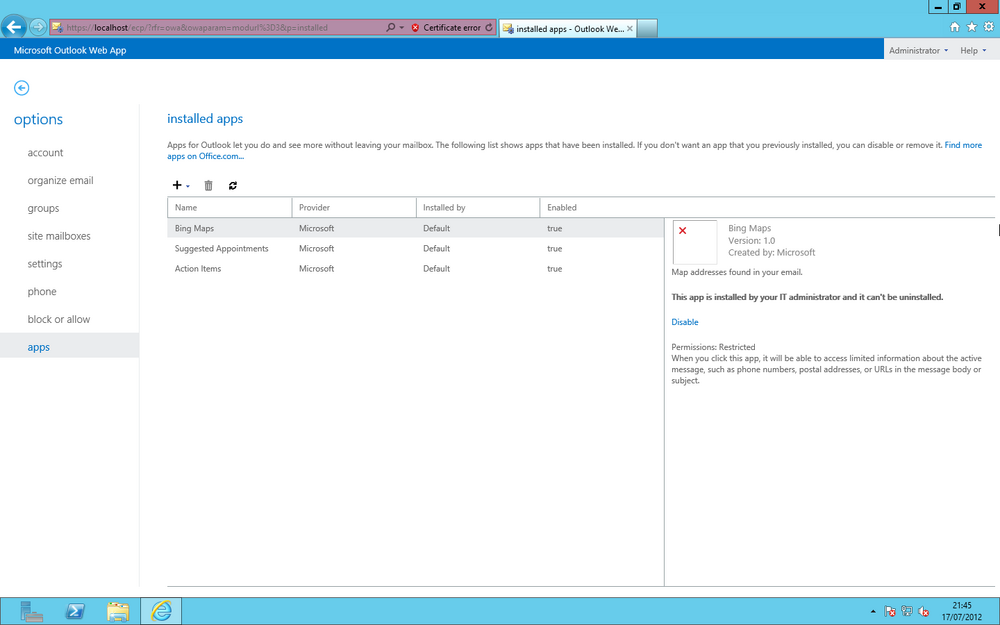The width and height of the screenshot is (1000, 625).
Task: Select the Action Items app row
Action: pos(416,268)
